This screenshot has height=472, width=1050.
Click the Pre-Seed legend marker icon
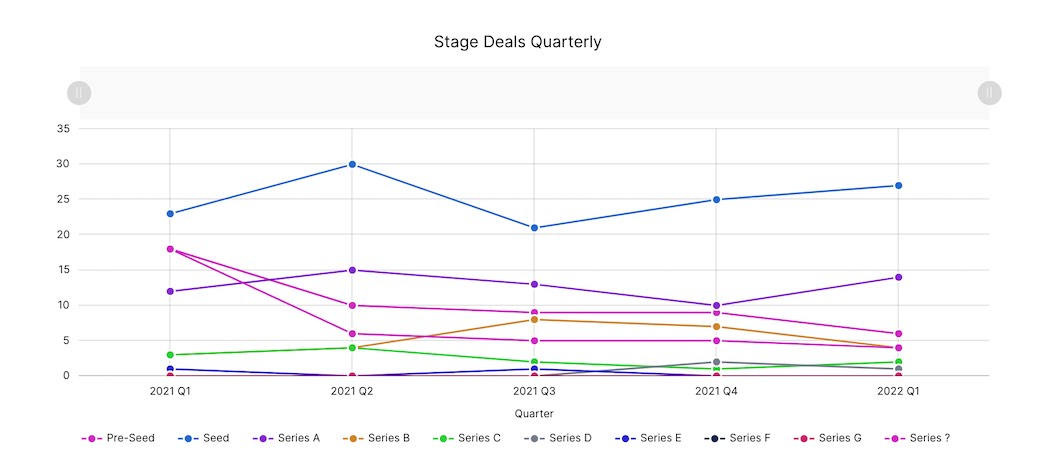[x=91, y=438]
